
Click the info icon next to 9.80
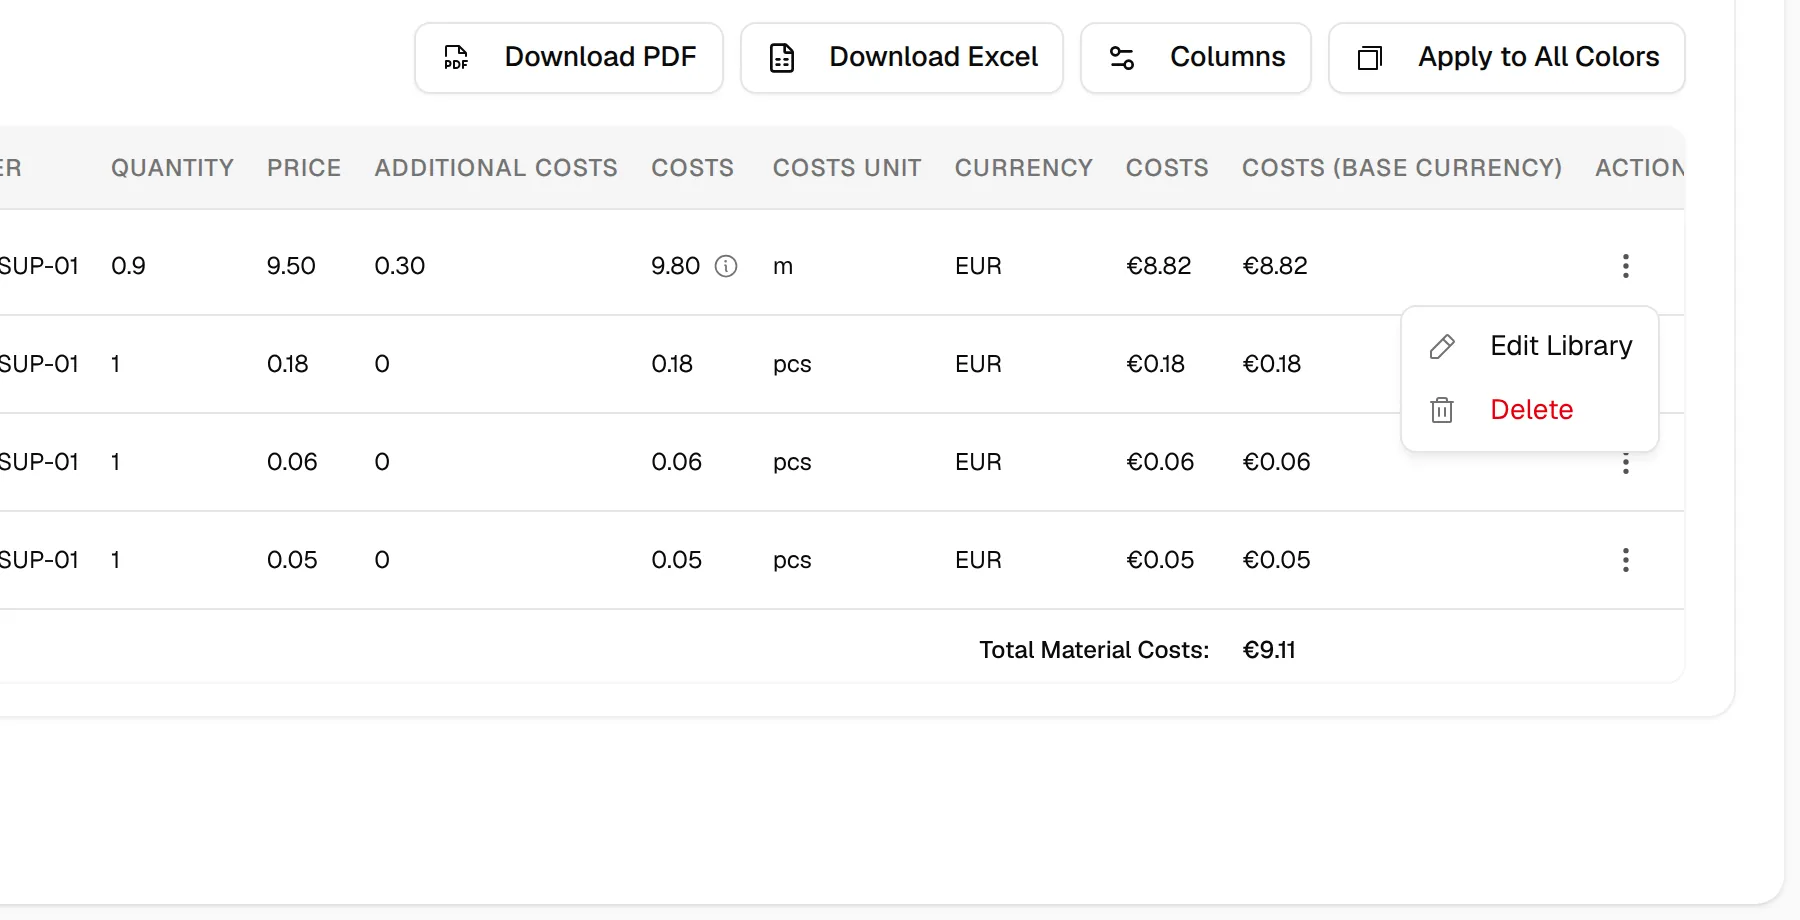(x=726, y=266)
